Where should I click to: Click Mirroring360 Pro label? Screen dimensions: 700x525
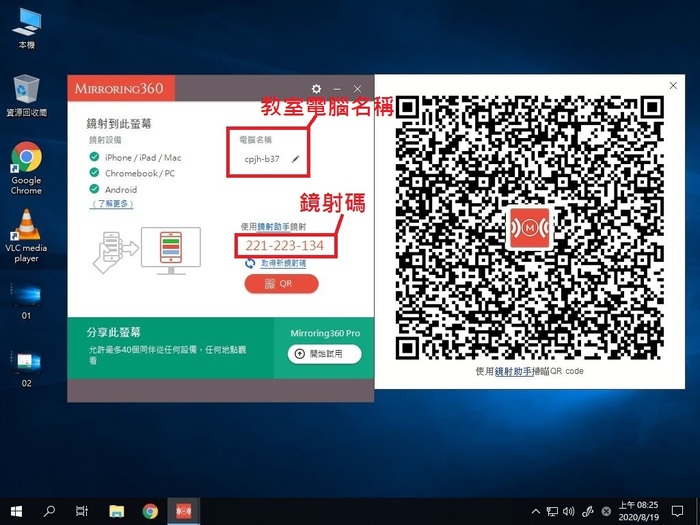tap(325, 333)
